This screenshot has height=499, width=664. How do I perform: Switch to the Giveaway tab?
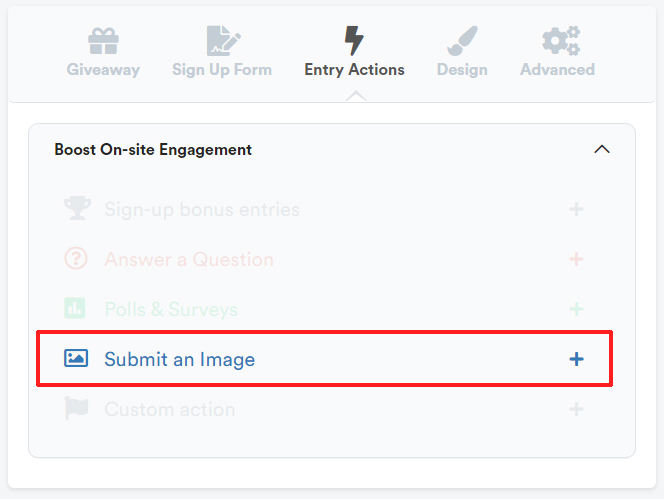click(x=103, y=52)
